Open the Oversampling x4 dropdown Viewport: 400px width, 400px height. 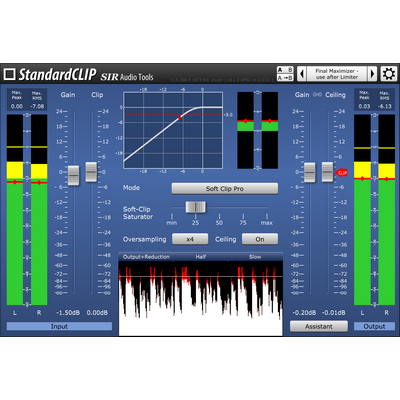click(190, 239)
